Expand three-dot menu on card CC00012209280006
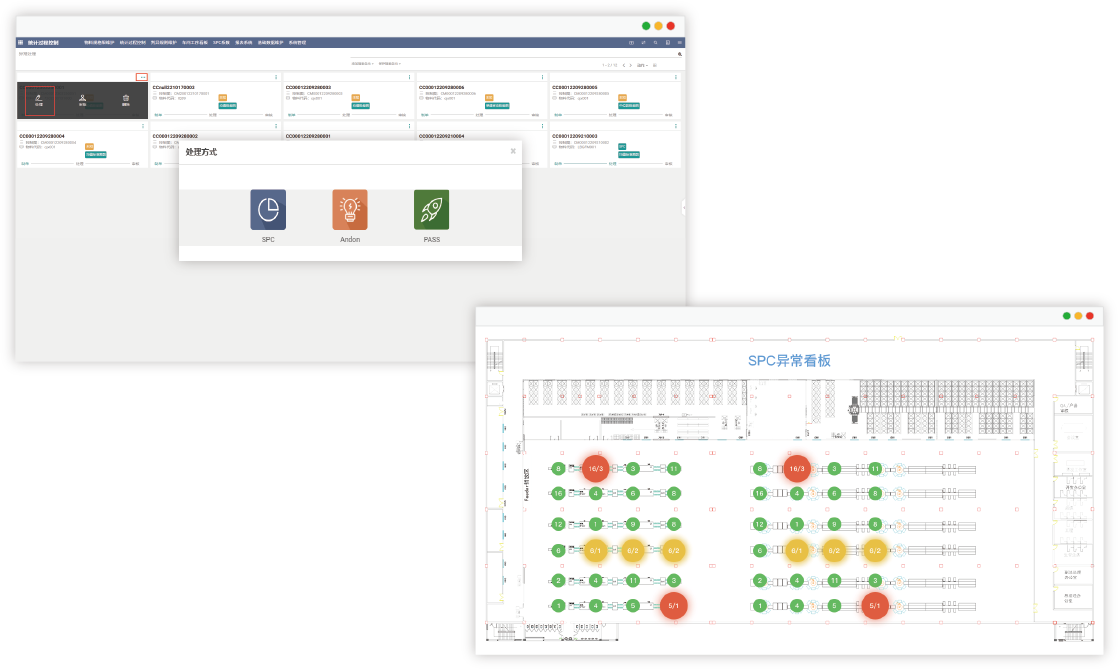The image size is (1118, 669). point(542,77)
